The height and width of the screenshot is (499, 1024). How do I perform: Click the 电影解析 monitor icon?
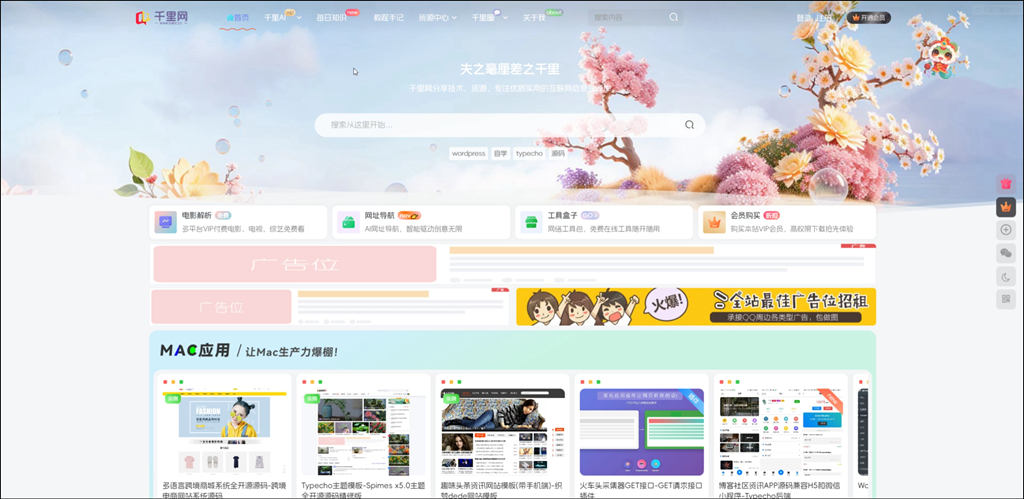click(166, 222)
